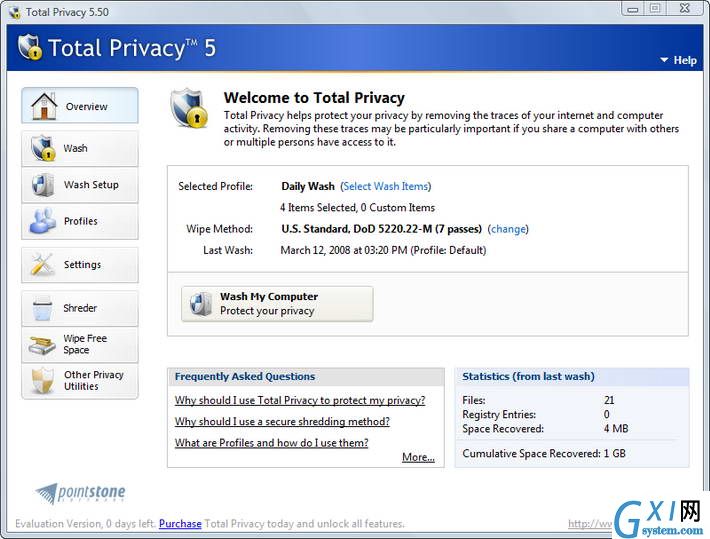Image resolution: width=710 pixels, height=539 pixels.
Task: Go to the Wash section
Action: pyautogui.click(x=80, y=149)
